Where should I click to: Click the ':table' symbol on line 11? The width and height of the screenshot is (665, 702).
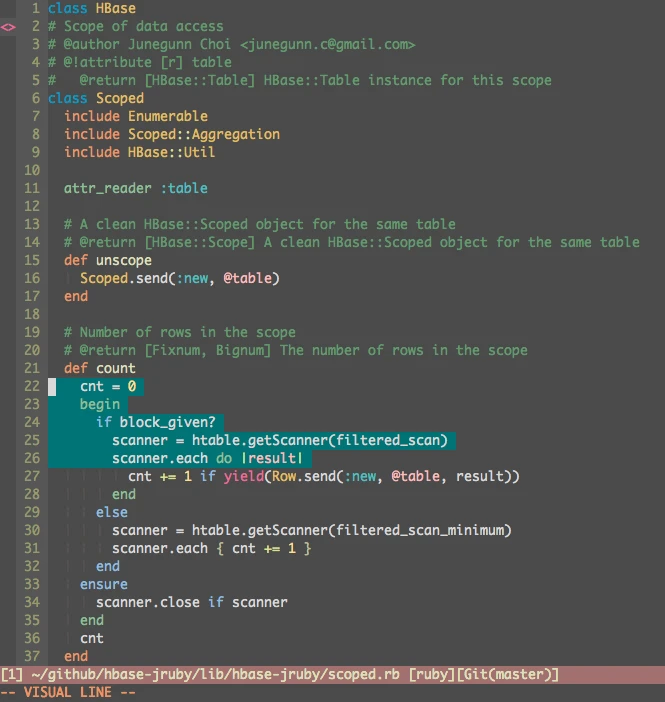click(184, 188)
